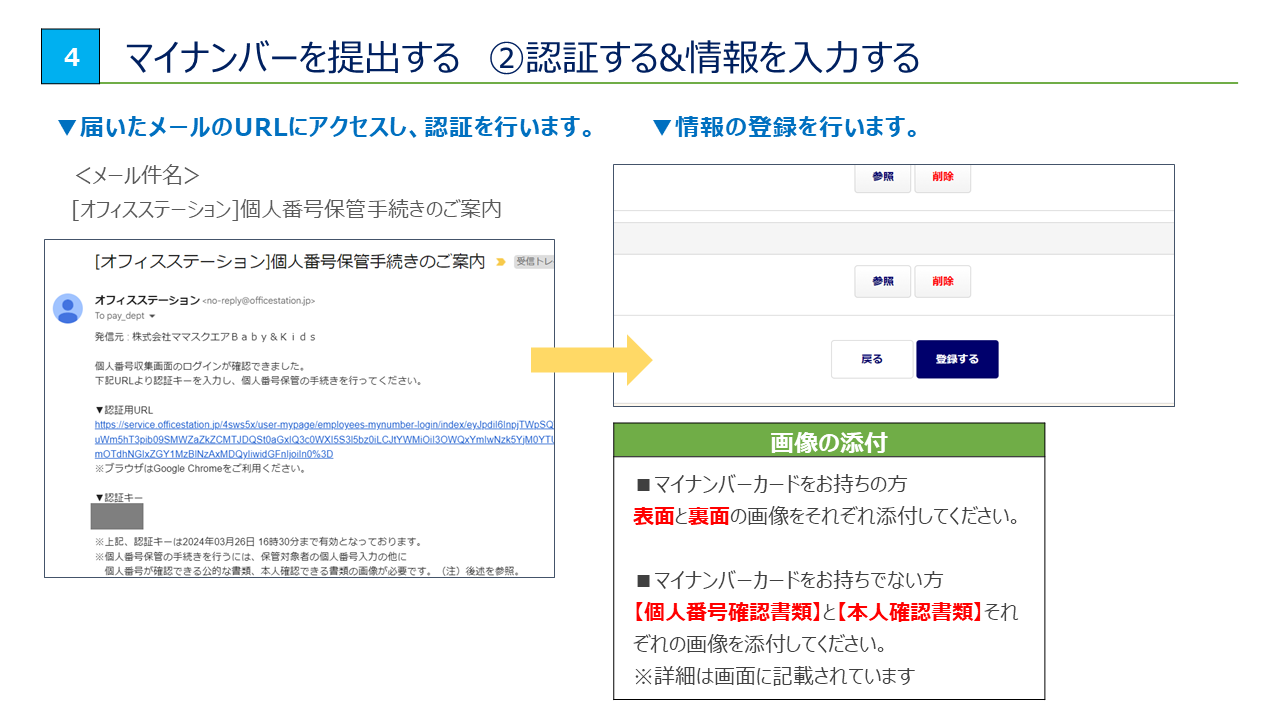Click the bold sender name オフィスステーション
Screen dimensions: 1280x720
coord(147,300)
